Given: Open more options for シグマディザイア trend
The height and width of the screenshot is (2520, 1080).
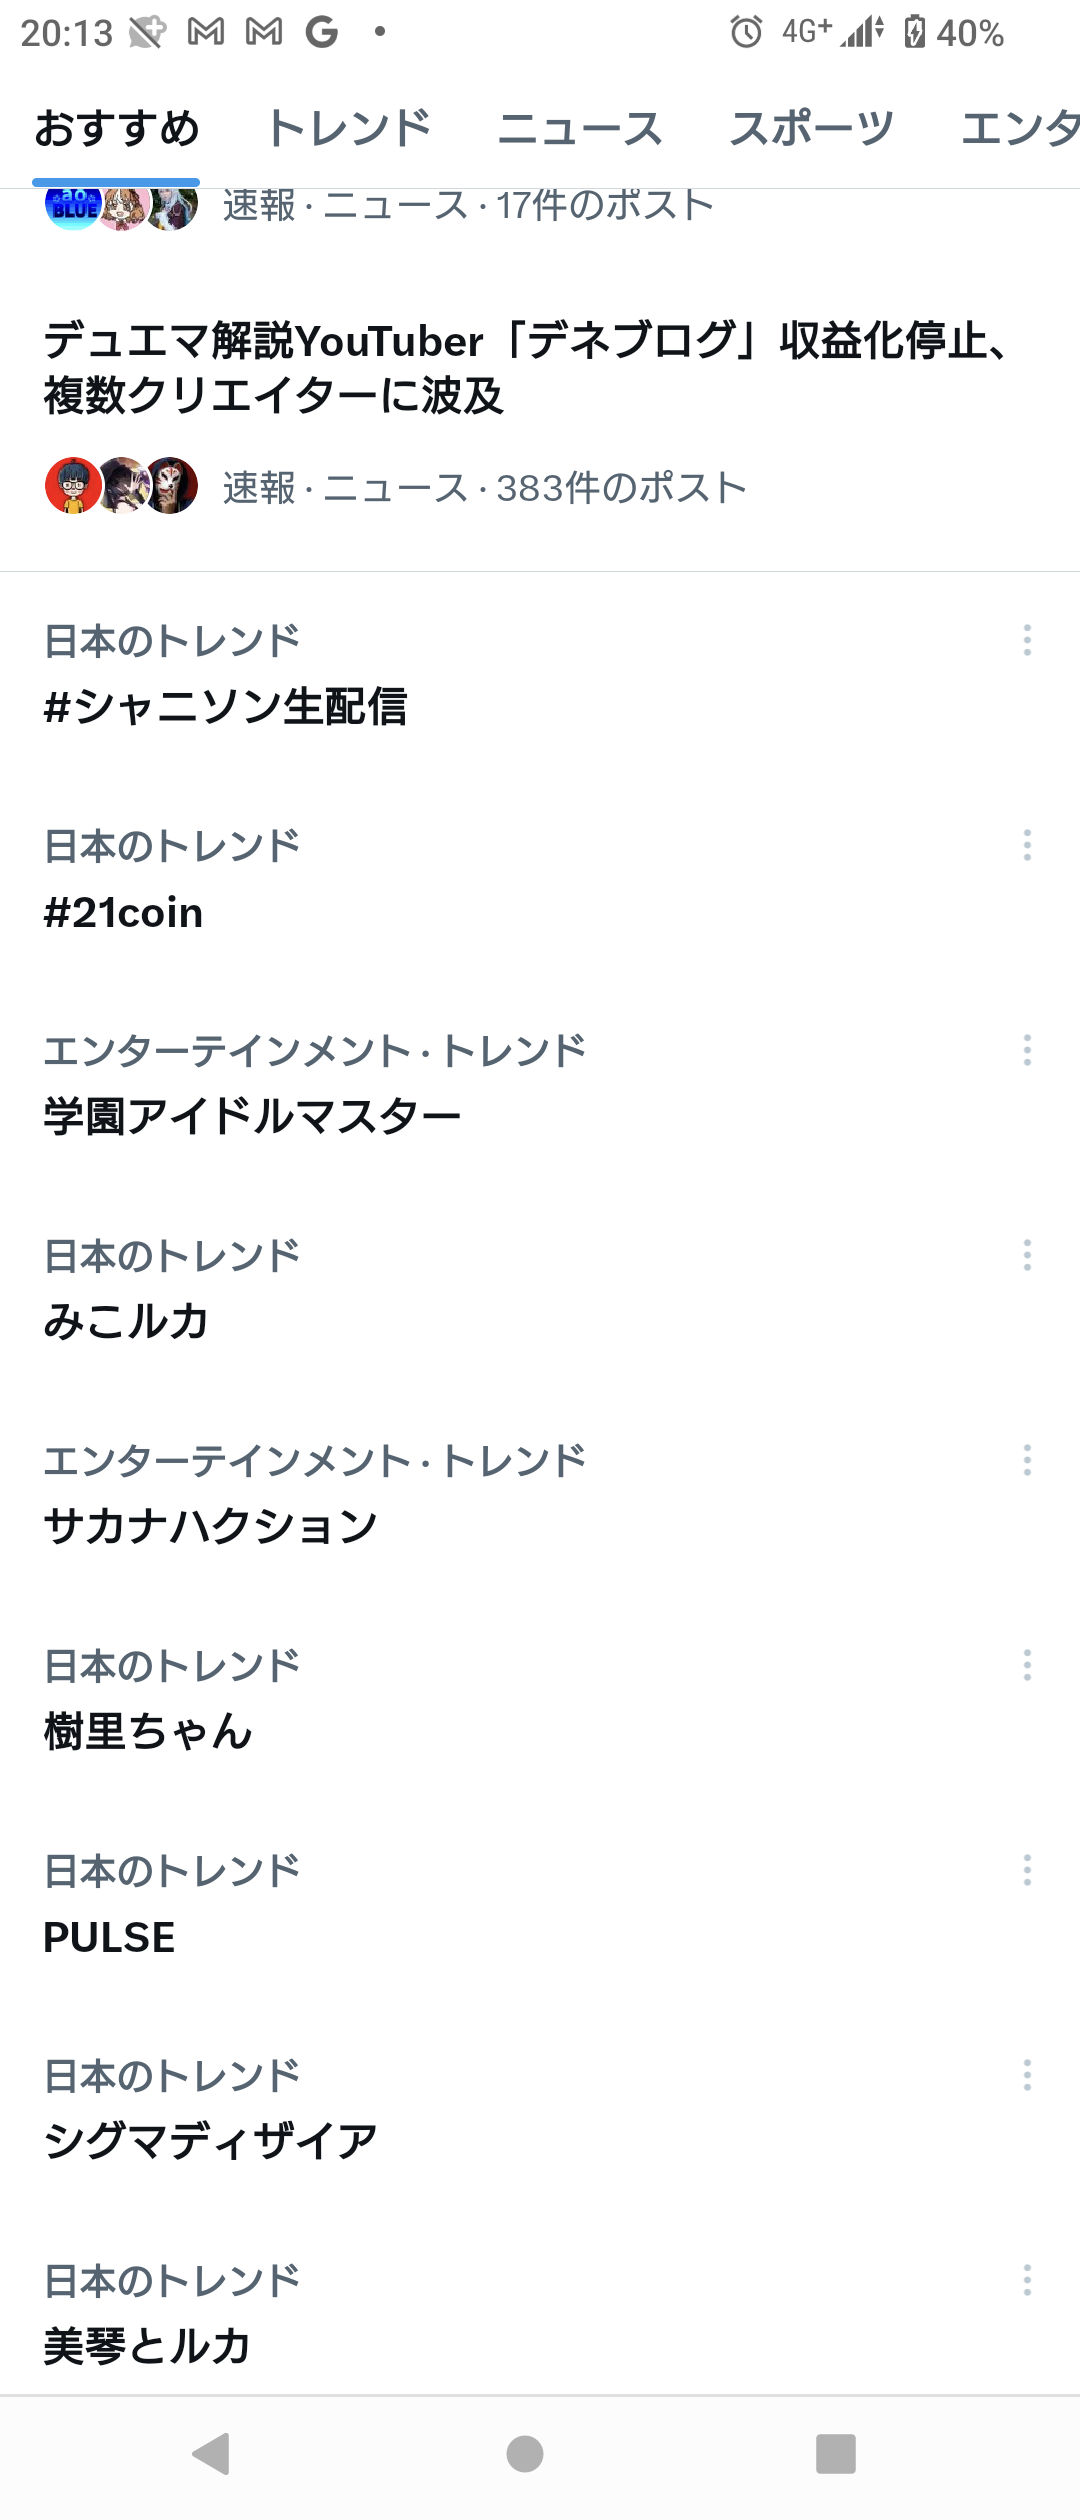Looking at the screenshot, I should 1027,2075.
